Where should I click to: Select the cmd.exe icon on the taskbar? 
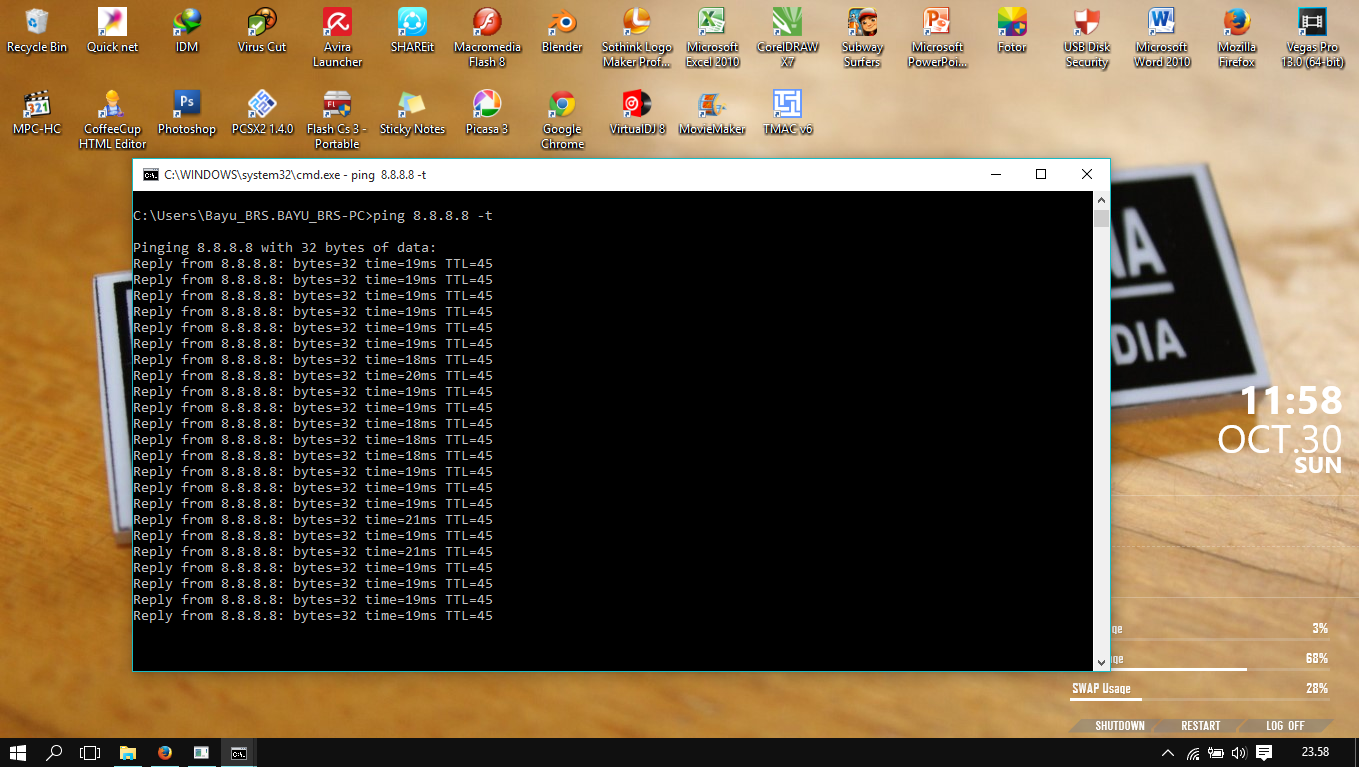(238, 754)
